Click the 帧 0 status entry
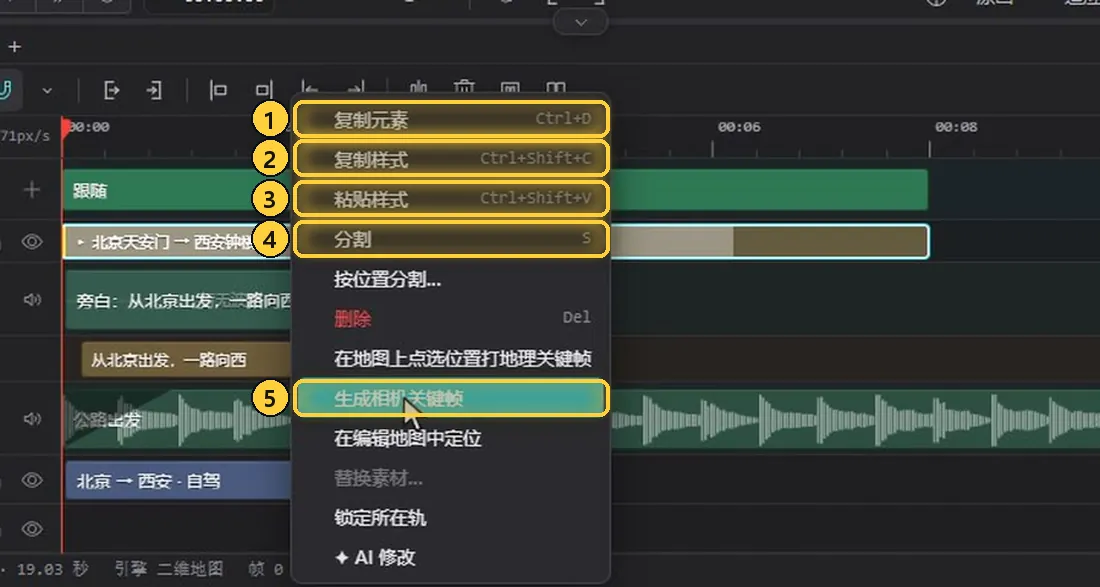Screen dimensions: 1100x587 tap(265, 569)
